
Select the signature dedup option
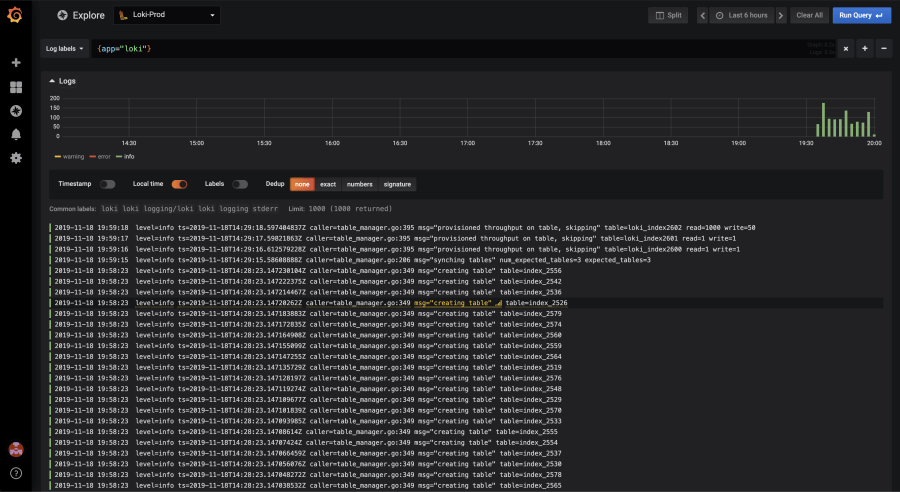(x=397, y=184)
